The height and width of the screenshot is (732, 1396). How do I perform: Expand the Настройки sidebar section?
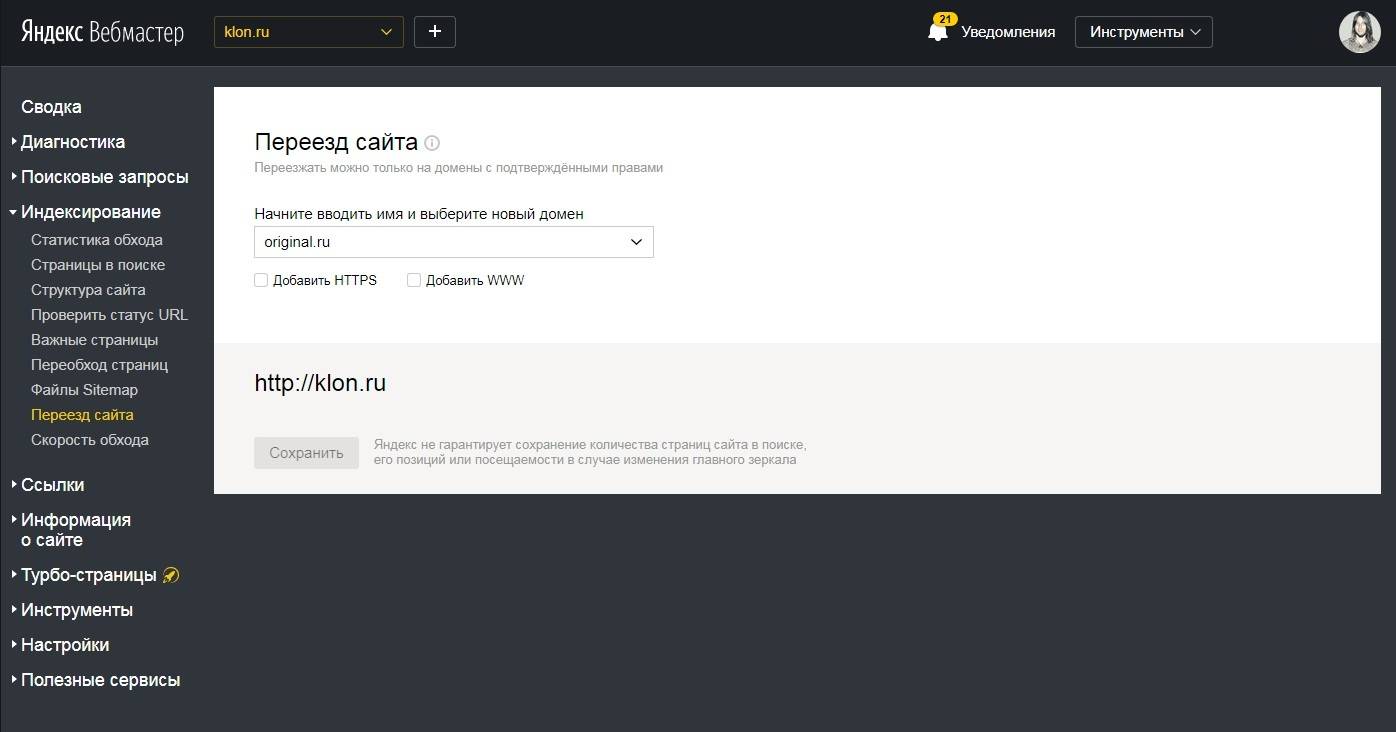click(x=65, y=645)
